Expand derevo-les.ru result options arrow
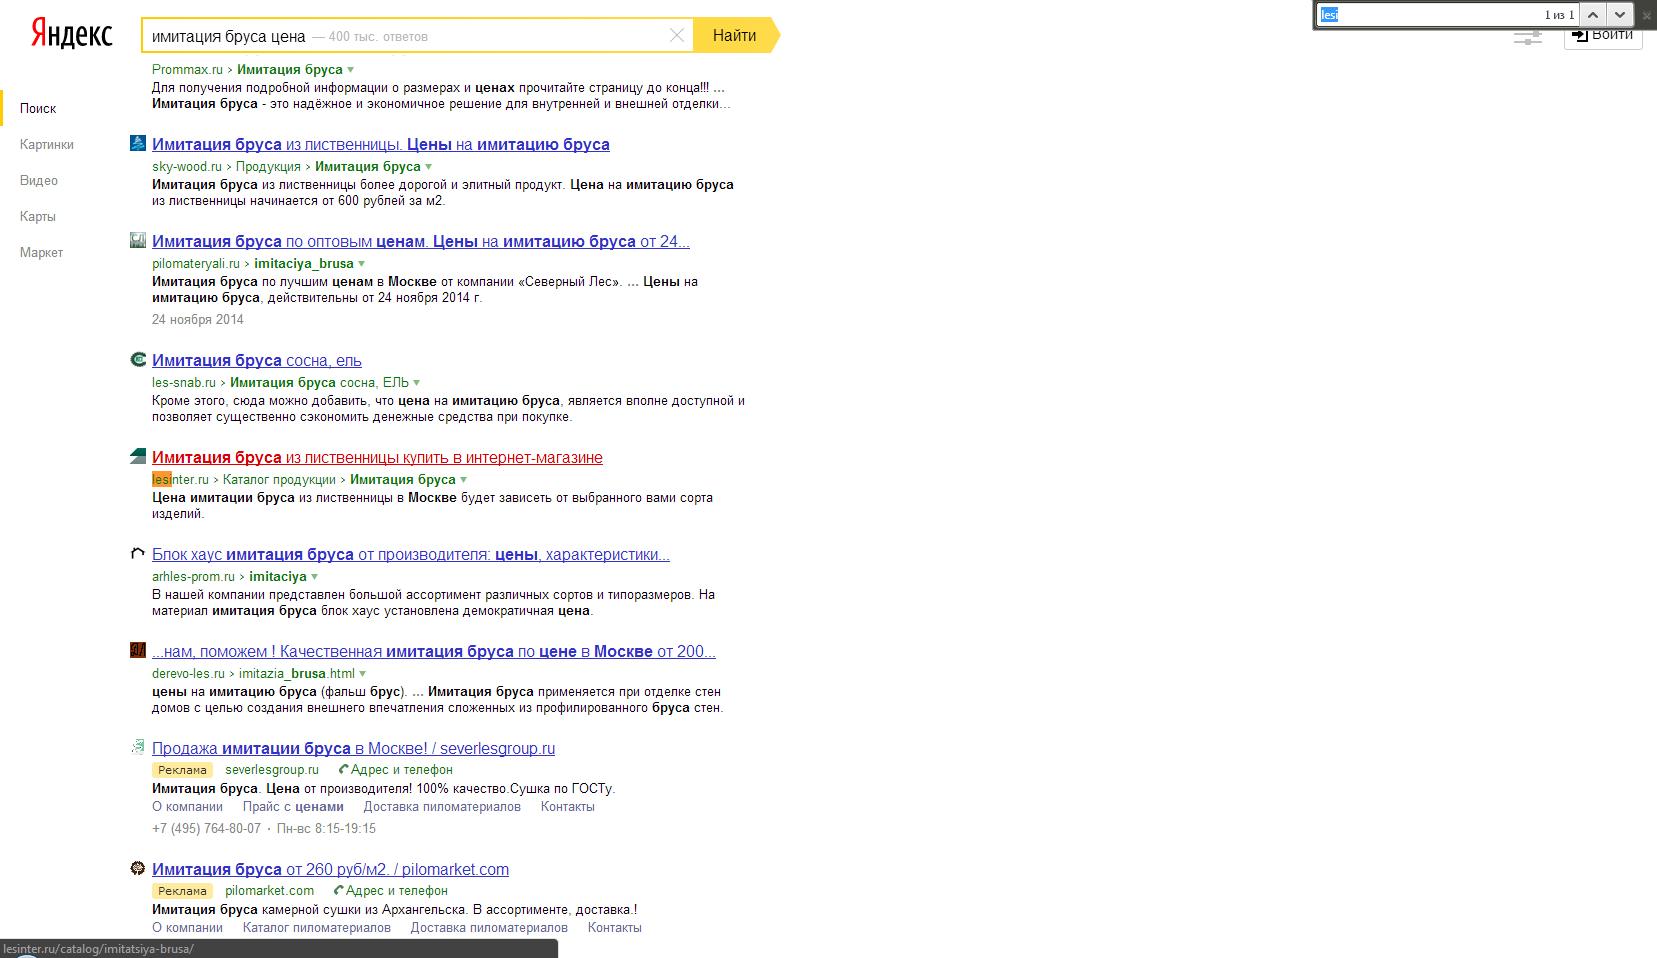The width and height of the screenshot is (1657, 958). tap(363, 674)
